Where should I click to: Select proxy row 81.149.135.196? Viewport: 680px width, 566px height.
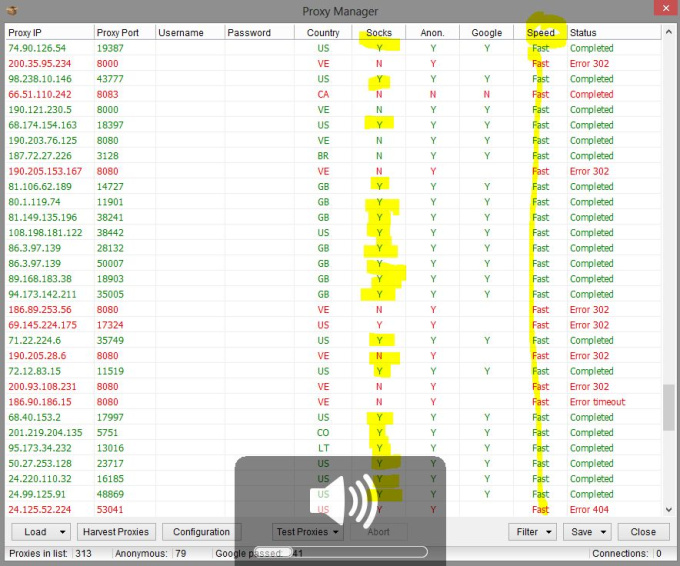(x=333, y=217)
